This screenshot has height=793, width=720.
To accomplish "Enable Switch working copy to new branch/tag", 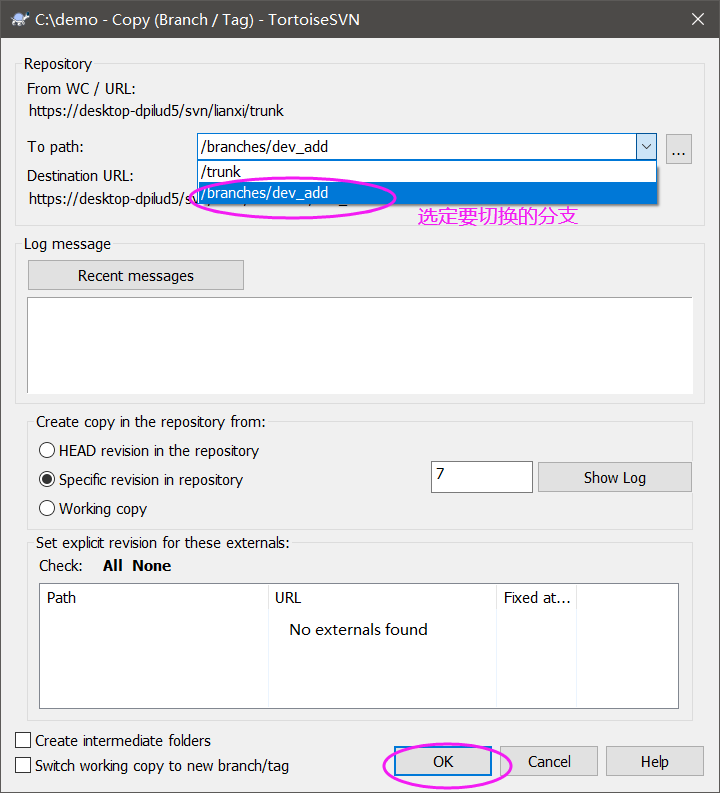I will [23, 765].
